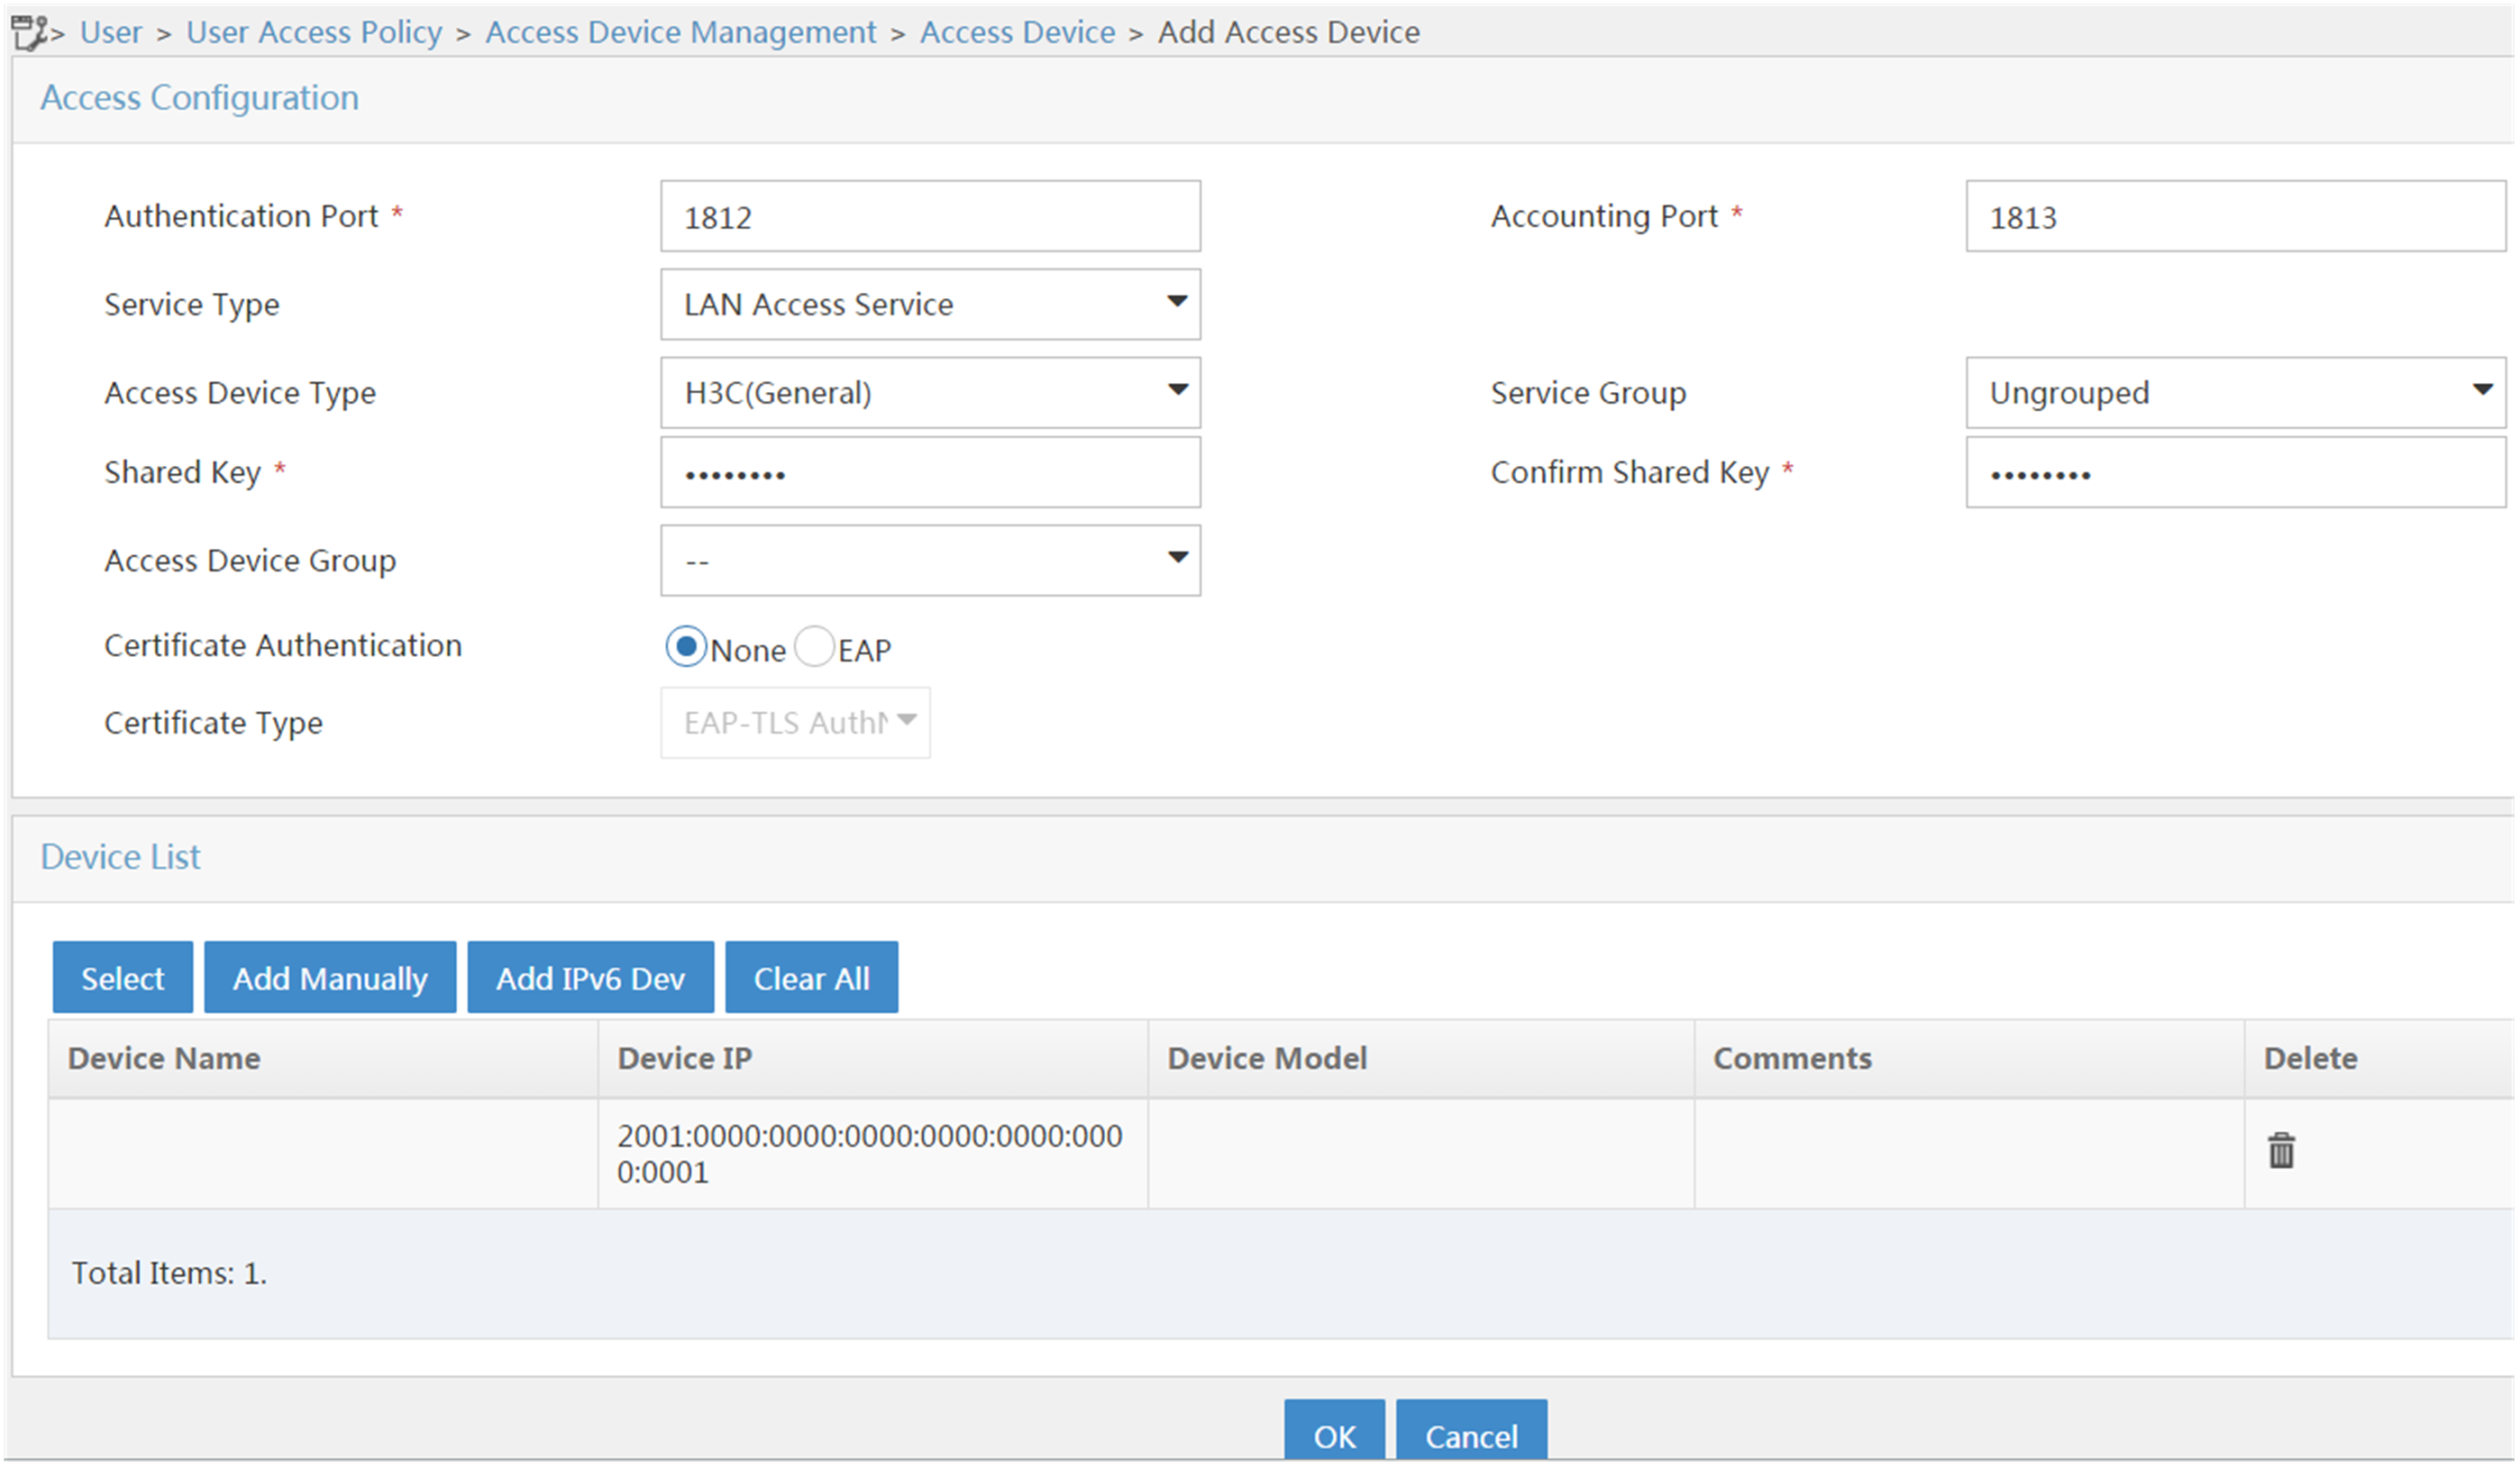This screenshot has width=2520, height=1469.
Task: Click the Confirm Shared Key field
Action: [2235, 473]
